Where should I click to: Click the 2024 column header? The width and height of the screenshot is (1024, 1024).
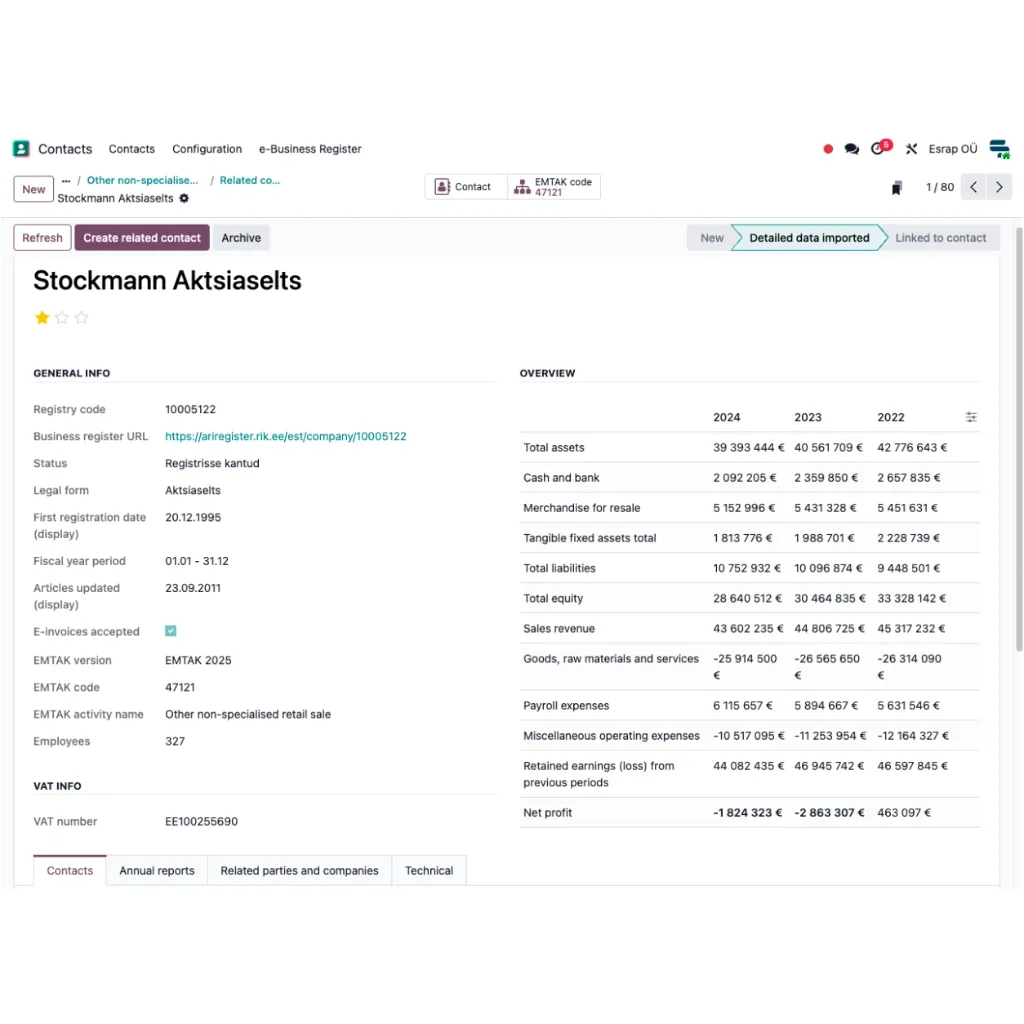[x=726, y=417]
